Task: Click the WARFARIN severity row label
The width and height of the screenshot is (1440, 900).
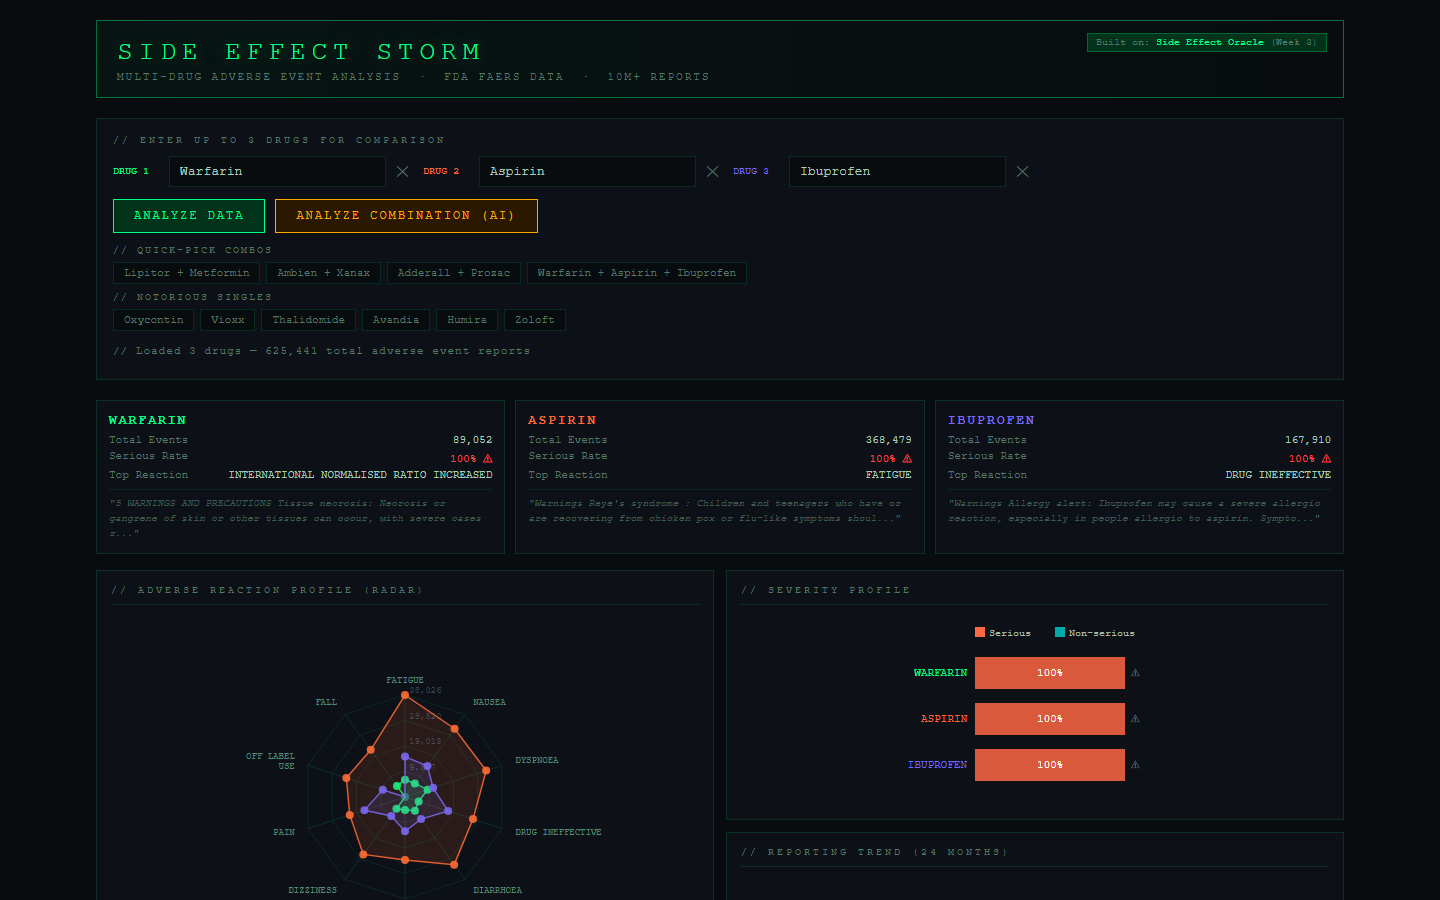Action: click(x=940, y=673)
